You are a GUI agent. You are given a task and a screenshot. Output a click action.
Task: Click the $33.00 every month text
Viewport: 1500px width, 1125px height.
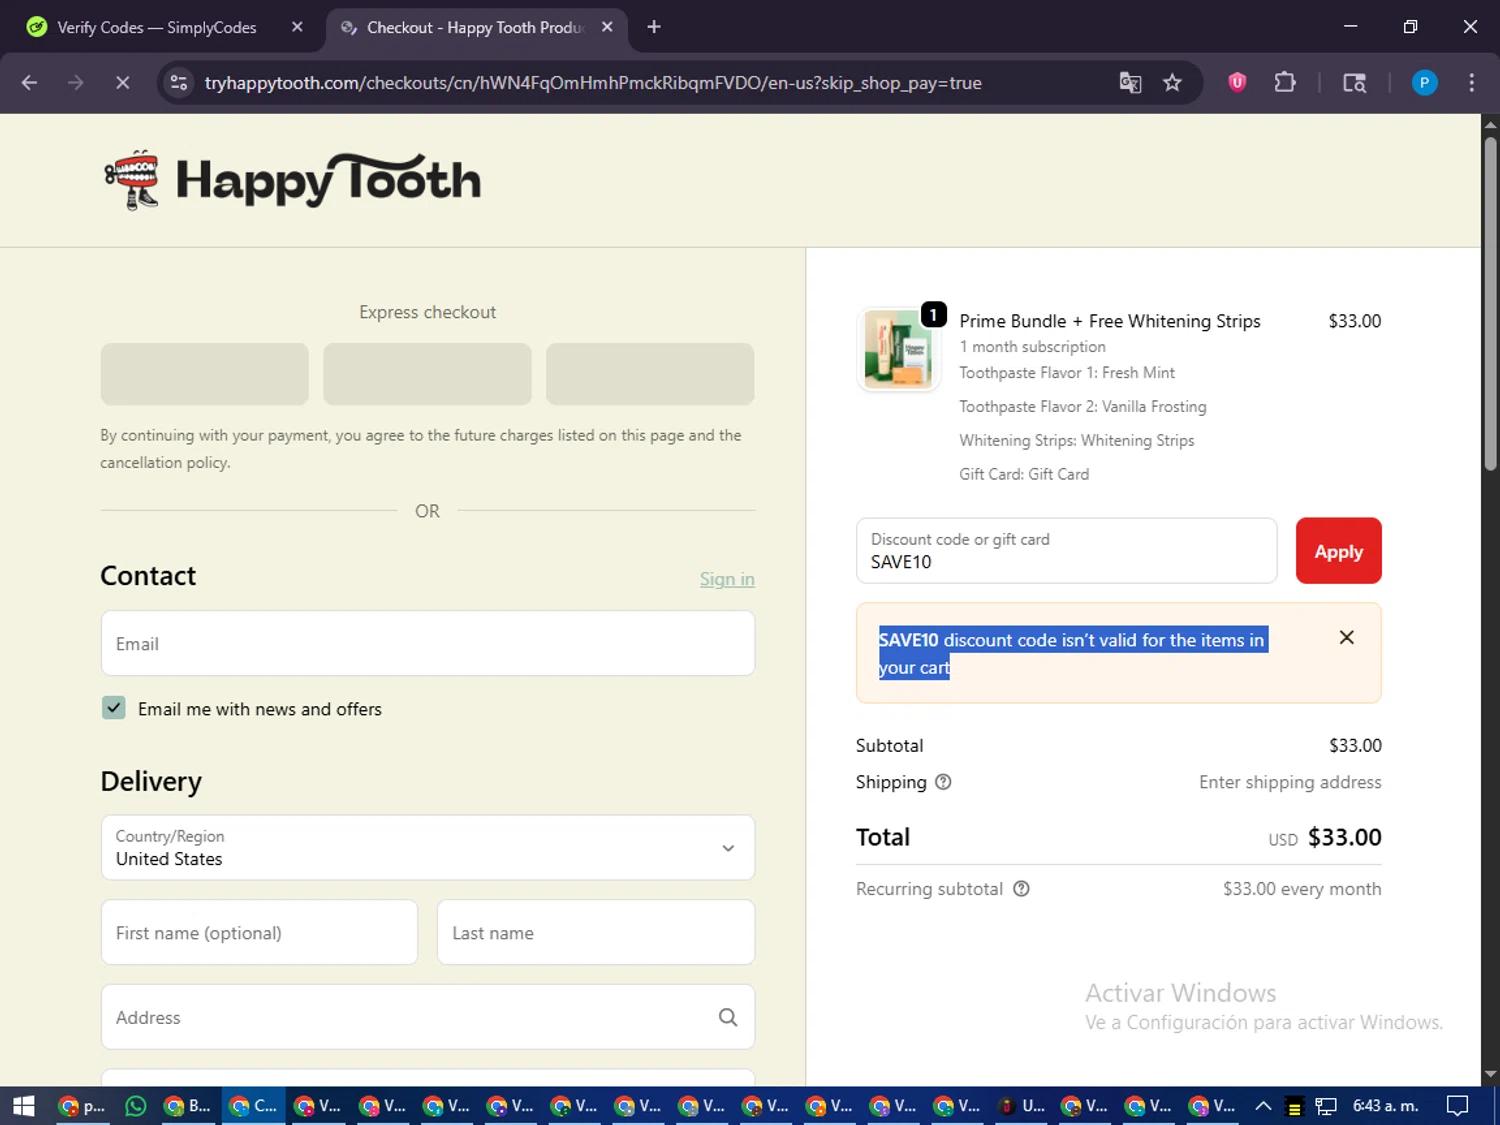pyautogui.click(x=1302, y=888)
